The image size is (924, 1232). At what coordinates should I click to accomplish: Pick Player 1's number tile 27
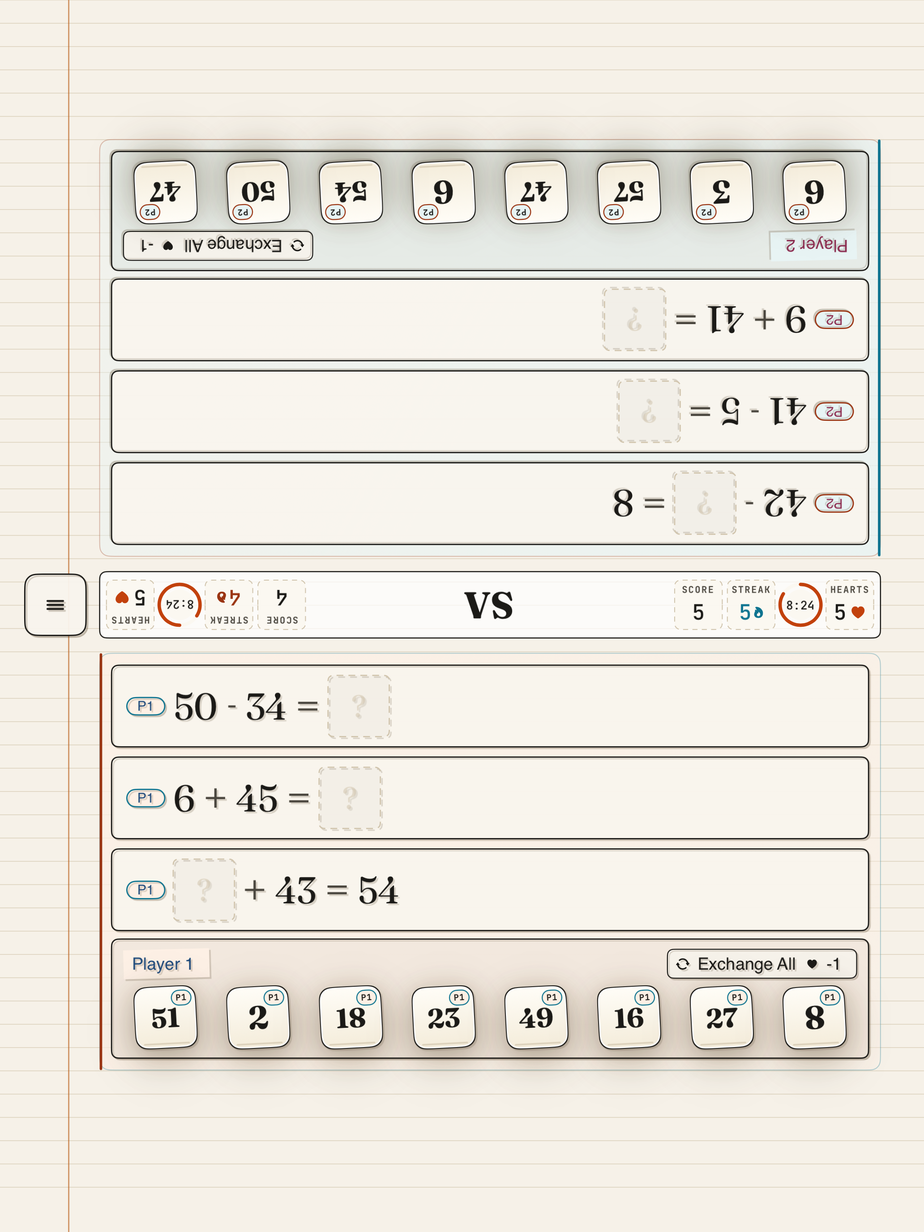[722, 1018]
